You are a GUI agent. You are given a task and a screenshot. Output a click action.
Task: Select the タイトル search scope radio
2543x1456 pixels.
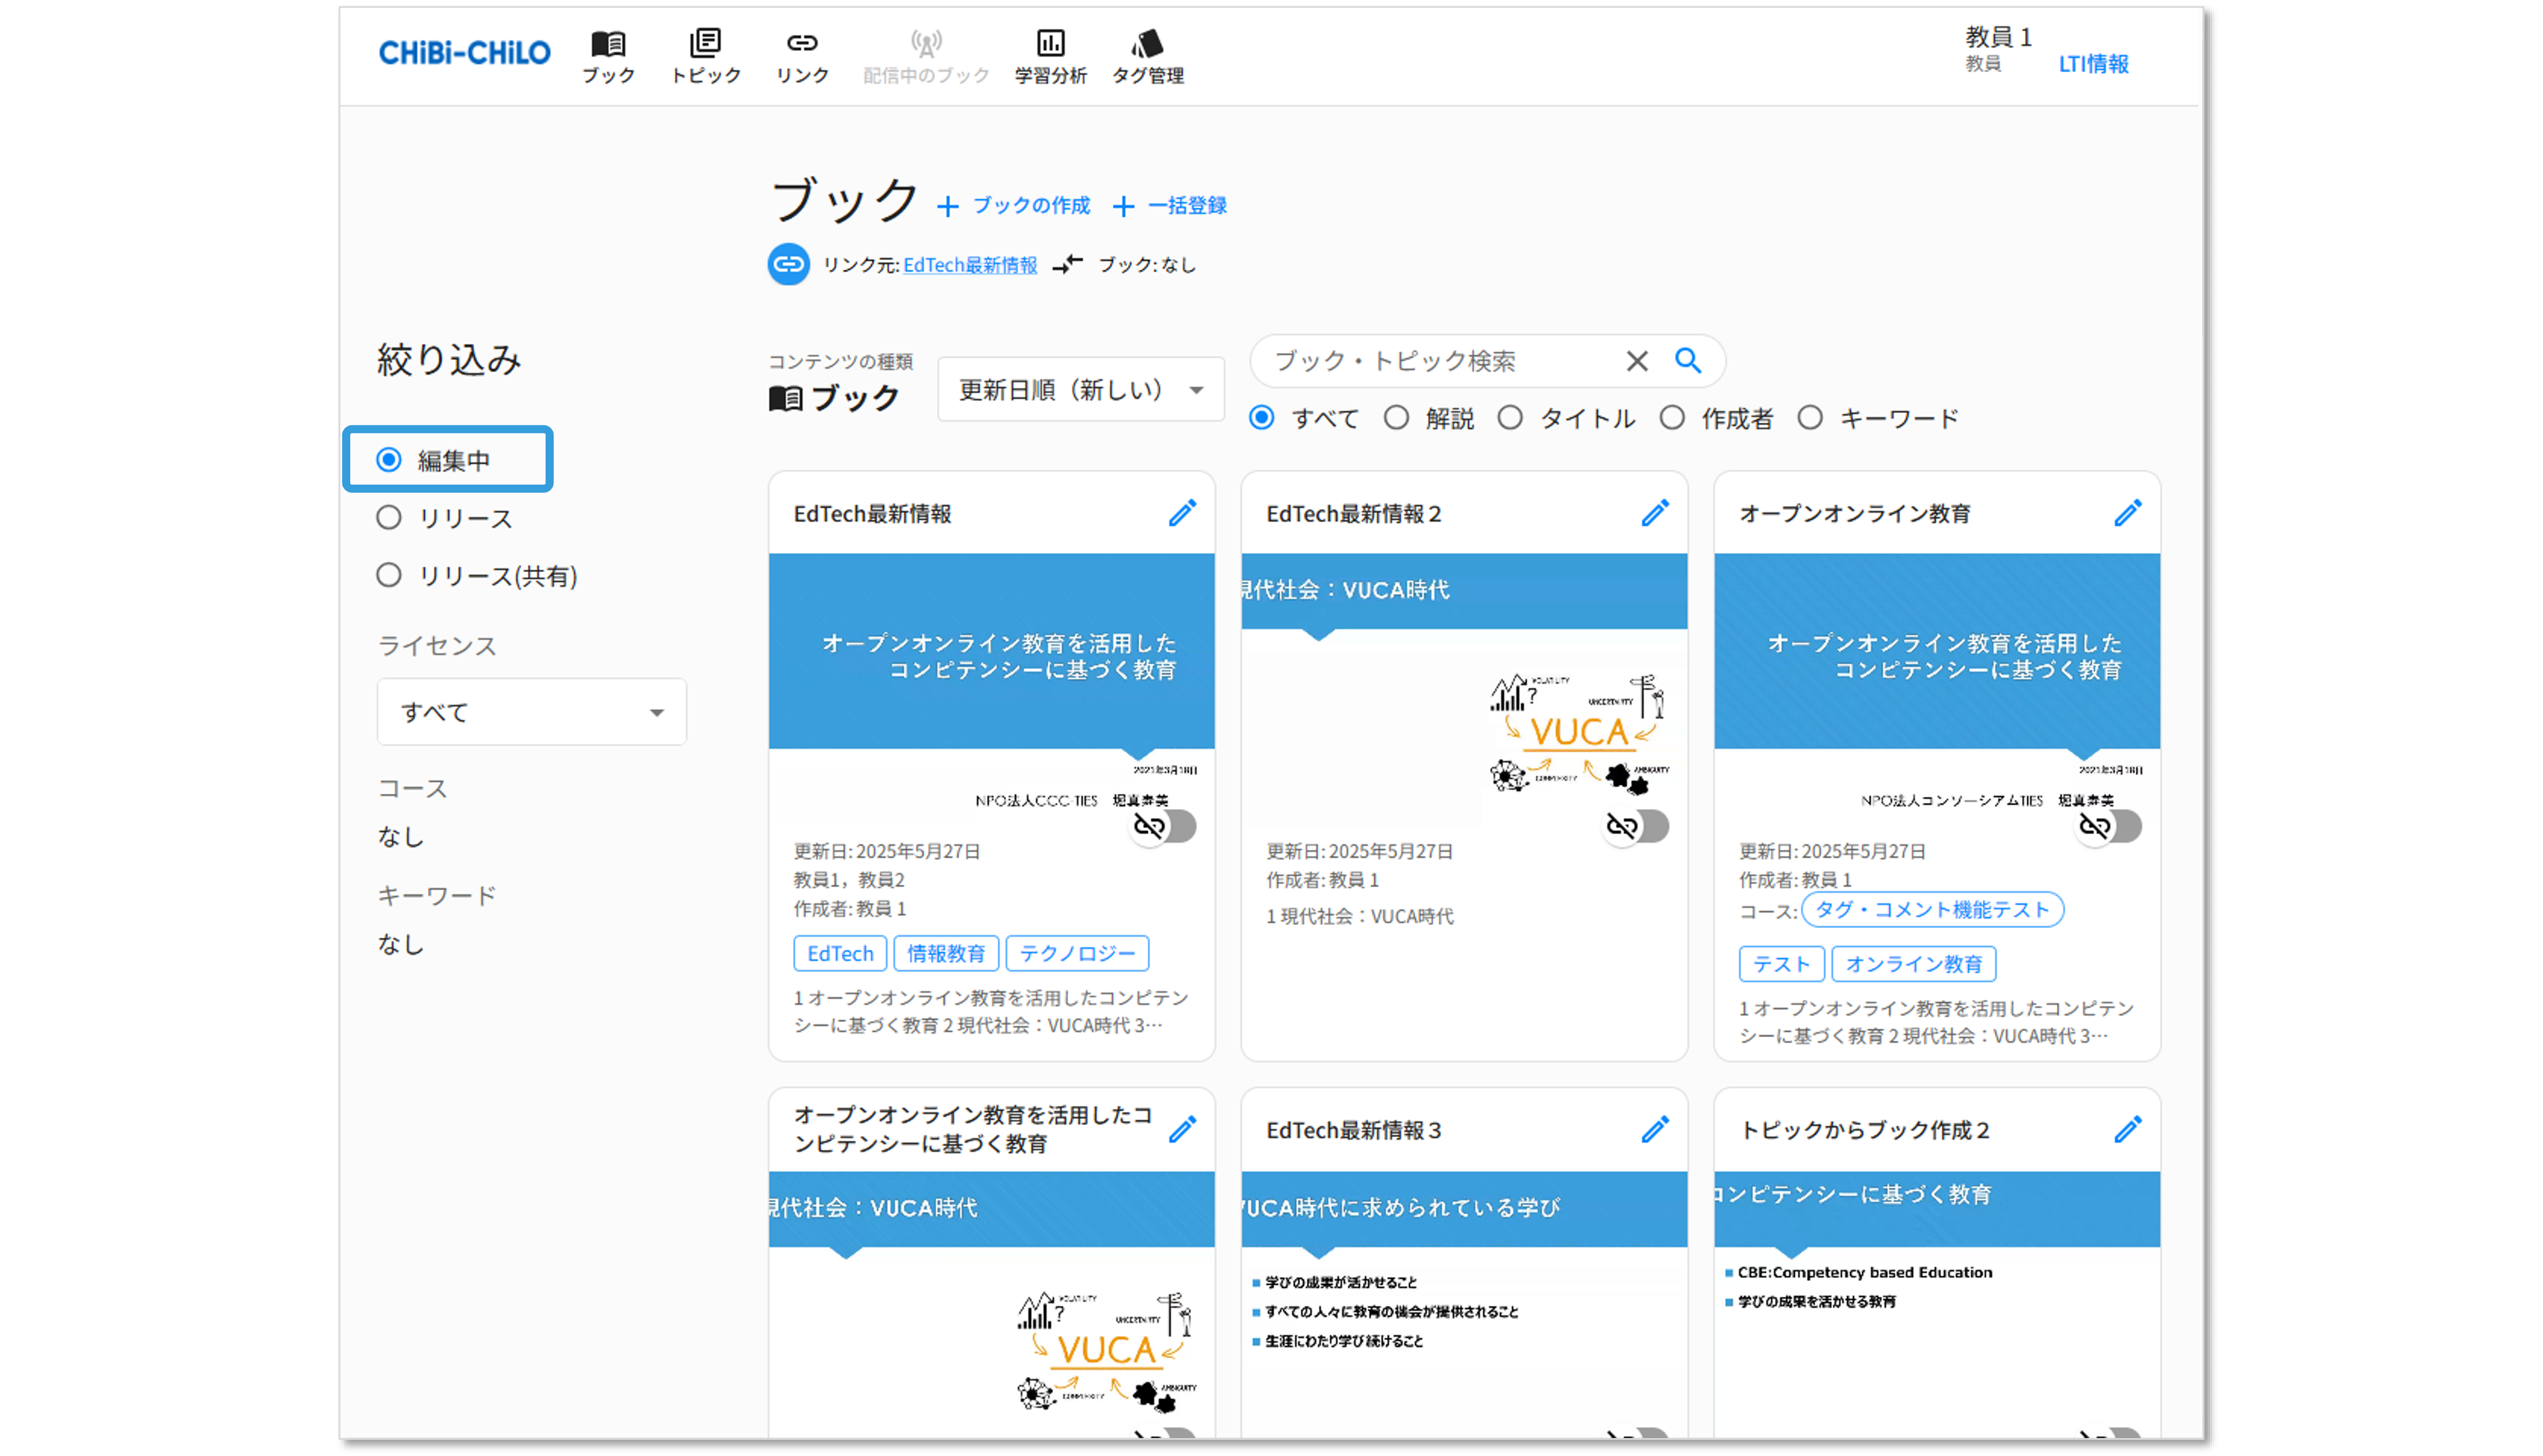1510,418
